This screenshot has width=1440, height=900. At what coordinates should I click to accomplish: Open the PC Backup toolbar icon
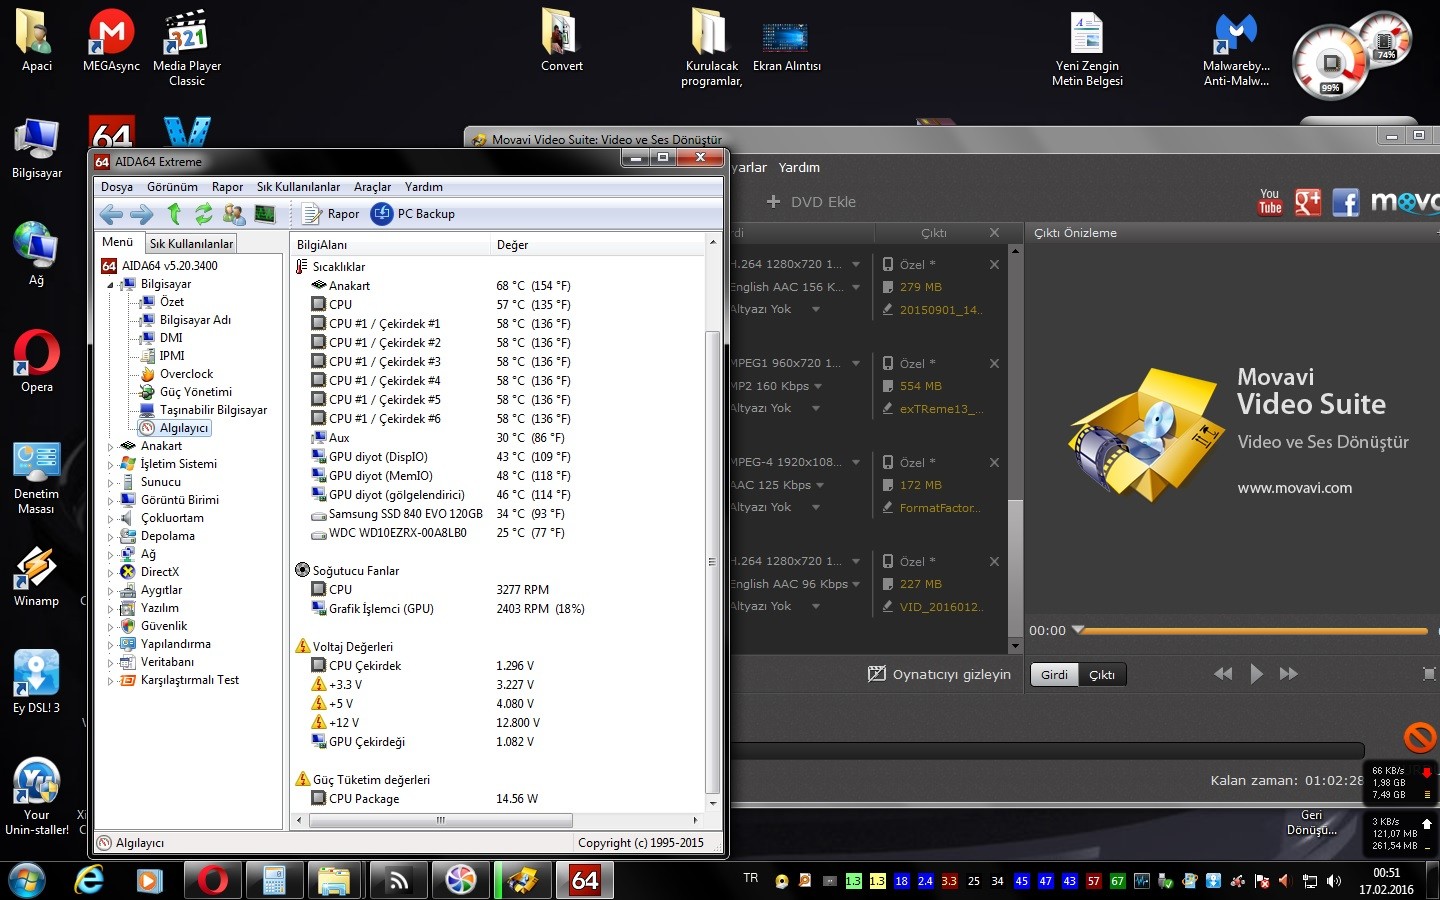(413, 214)
